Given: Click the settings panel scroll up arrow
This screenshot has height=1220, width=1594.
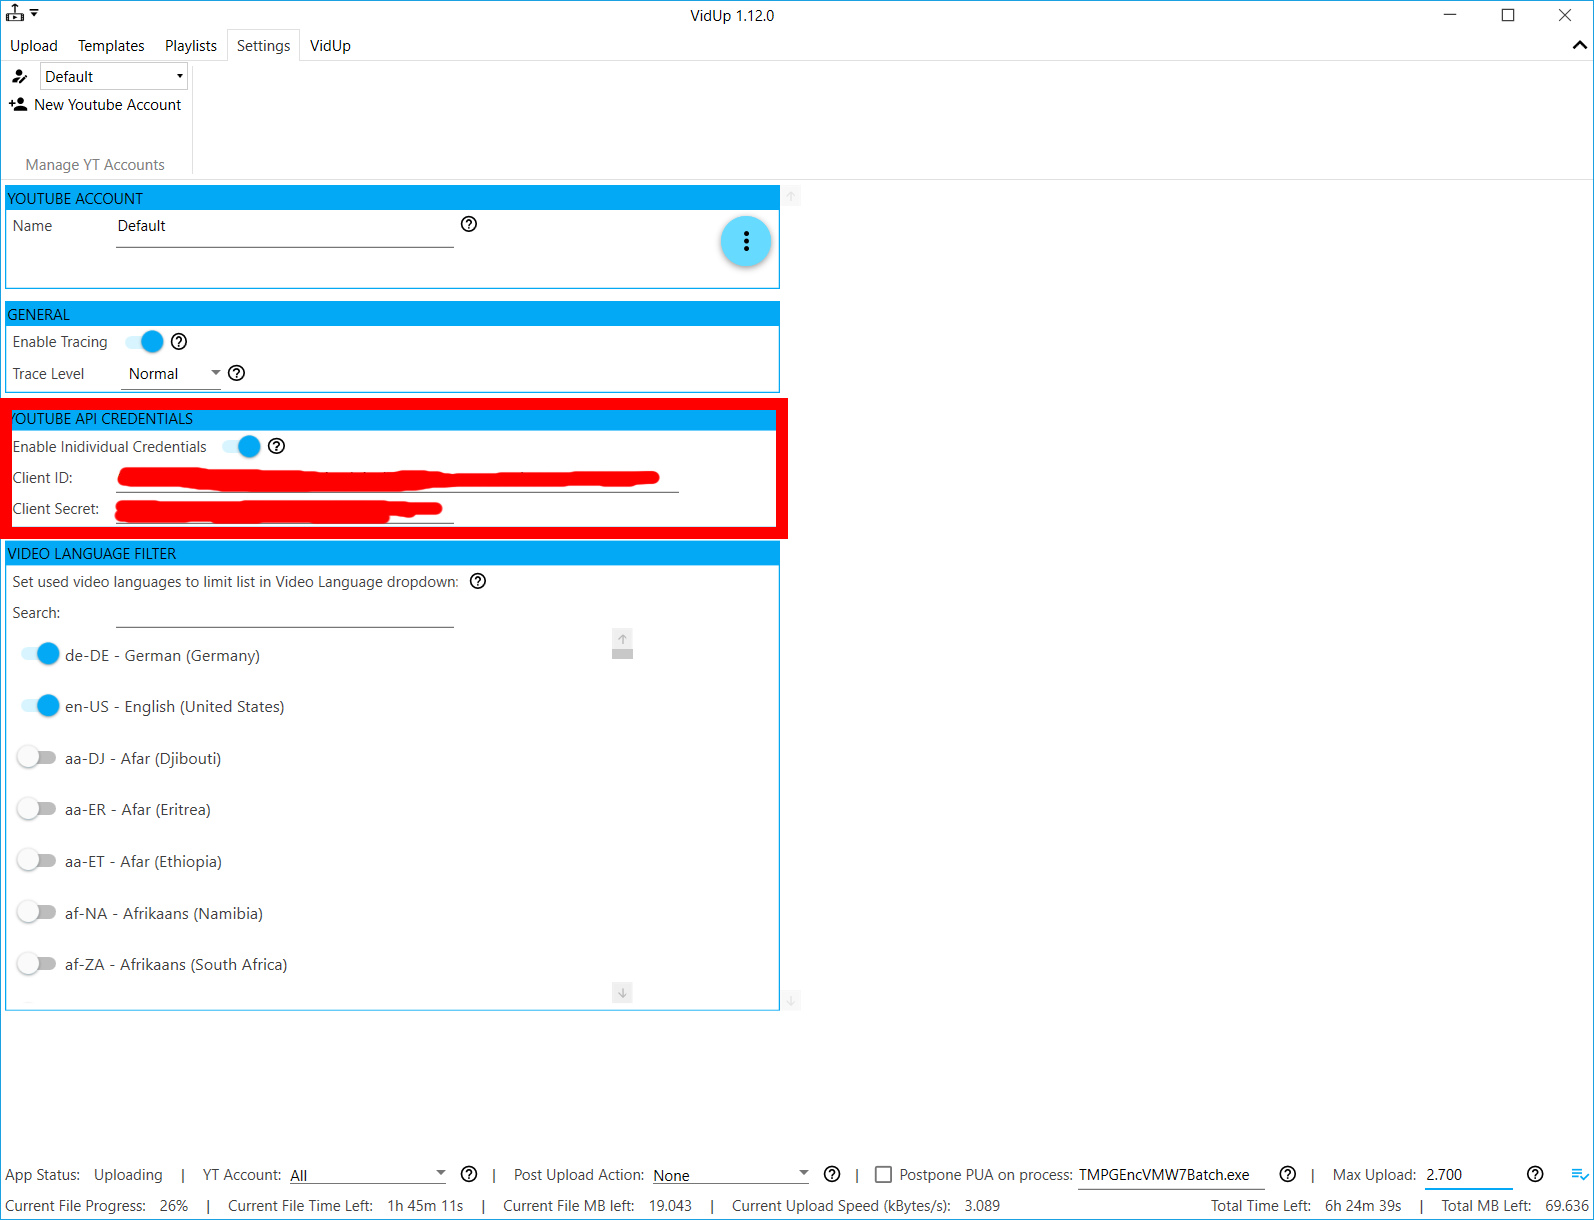Looking at the screenshot, I should [791, 196].
